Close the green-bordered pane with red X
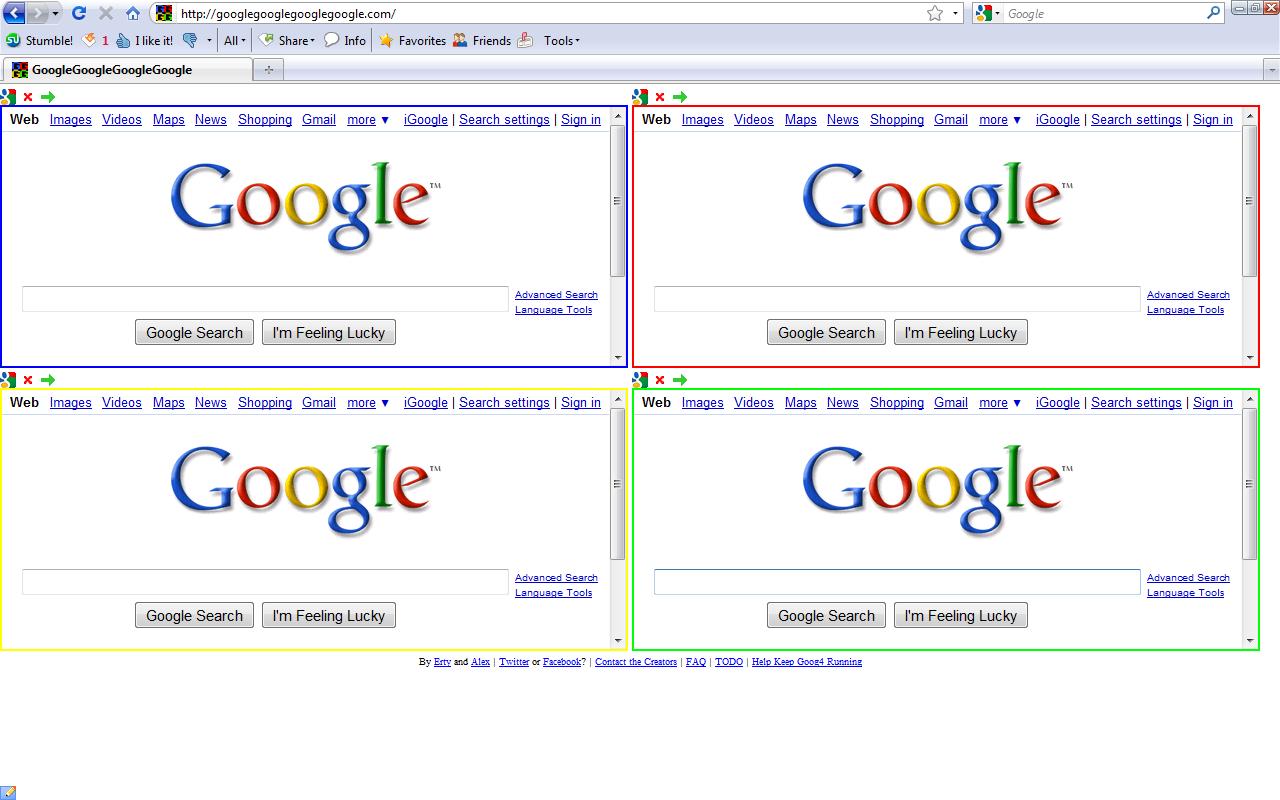 coord(660,380)
